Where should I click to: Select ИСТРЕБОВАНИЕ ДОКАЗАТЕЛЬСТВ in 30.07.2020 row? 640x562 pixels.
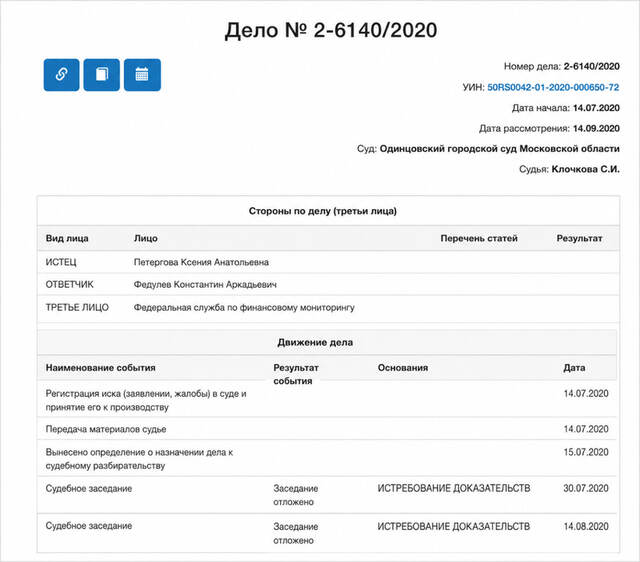click(453, 488)
